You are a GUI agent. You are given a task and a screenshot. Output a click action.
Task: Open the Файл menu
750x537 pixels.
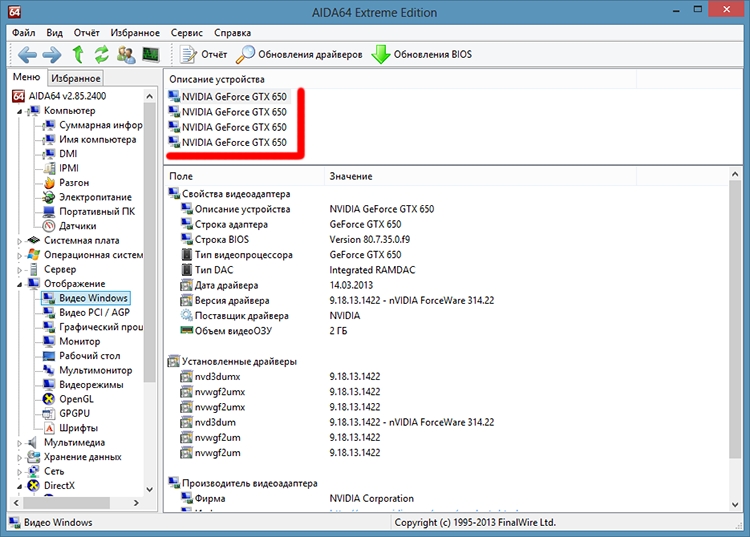23,33
